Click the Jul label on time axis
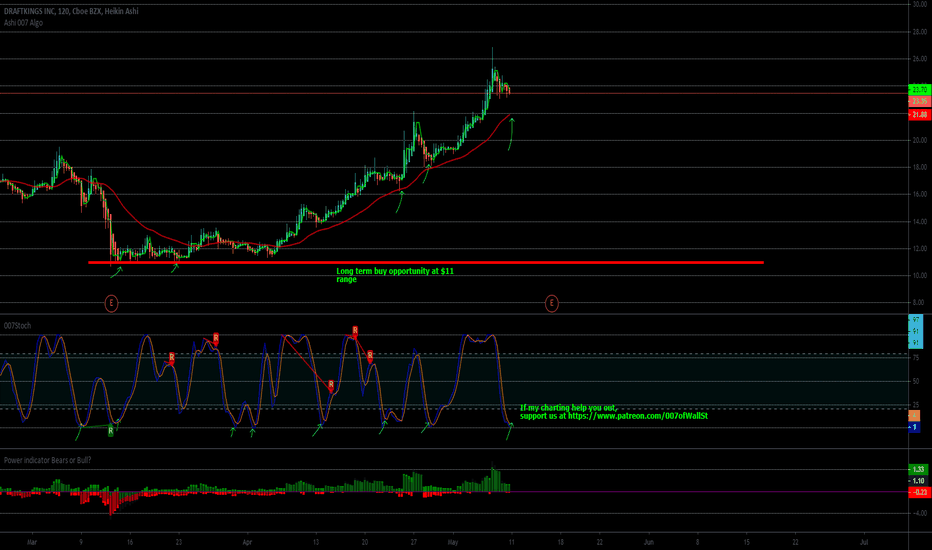Image resolution: width=932 pixels, height=550 pixels. point(864,542)
